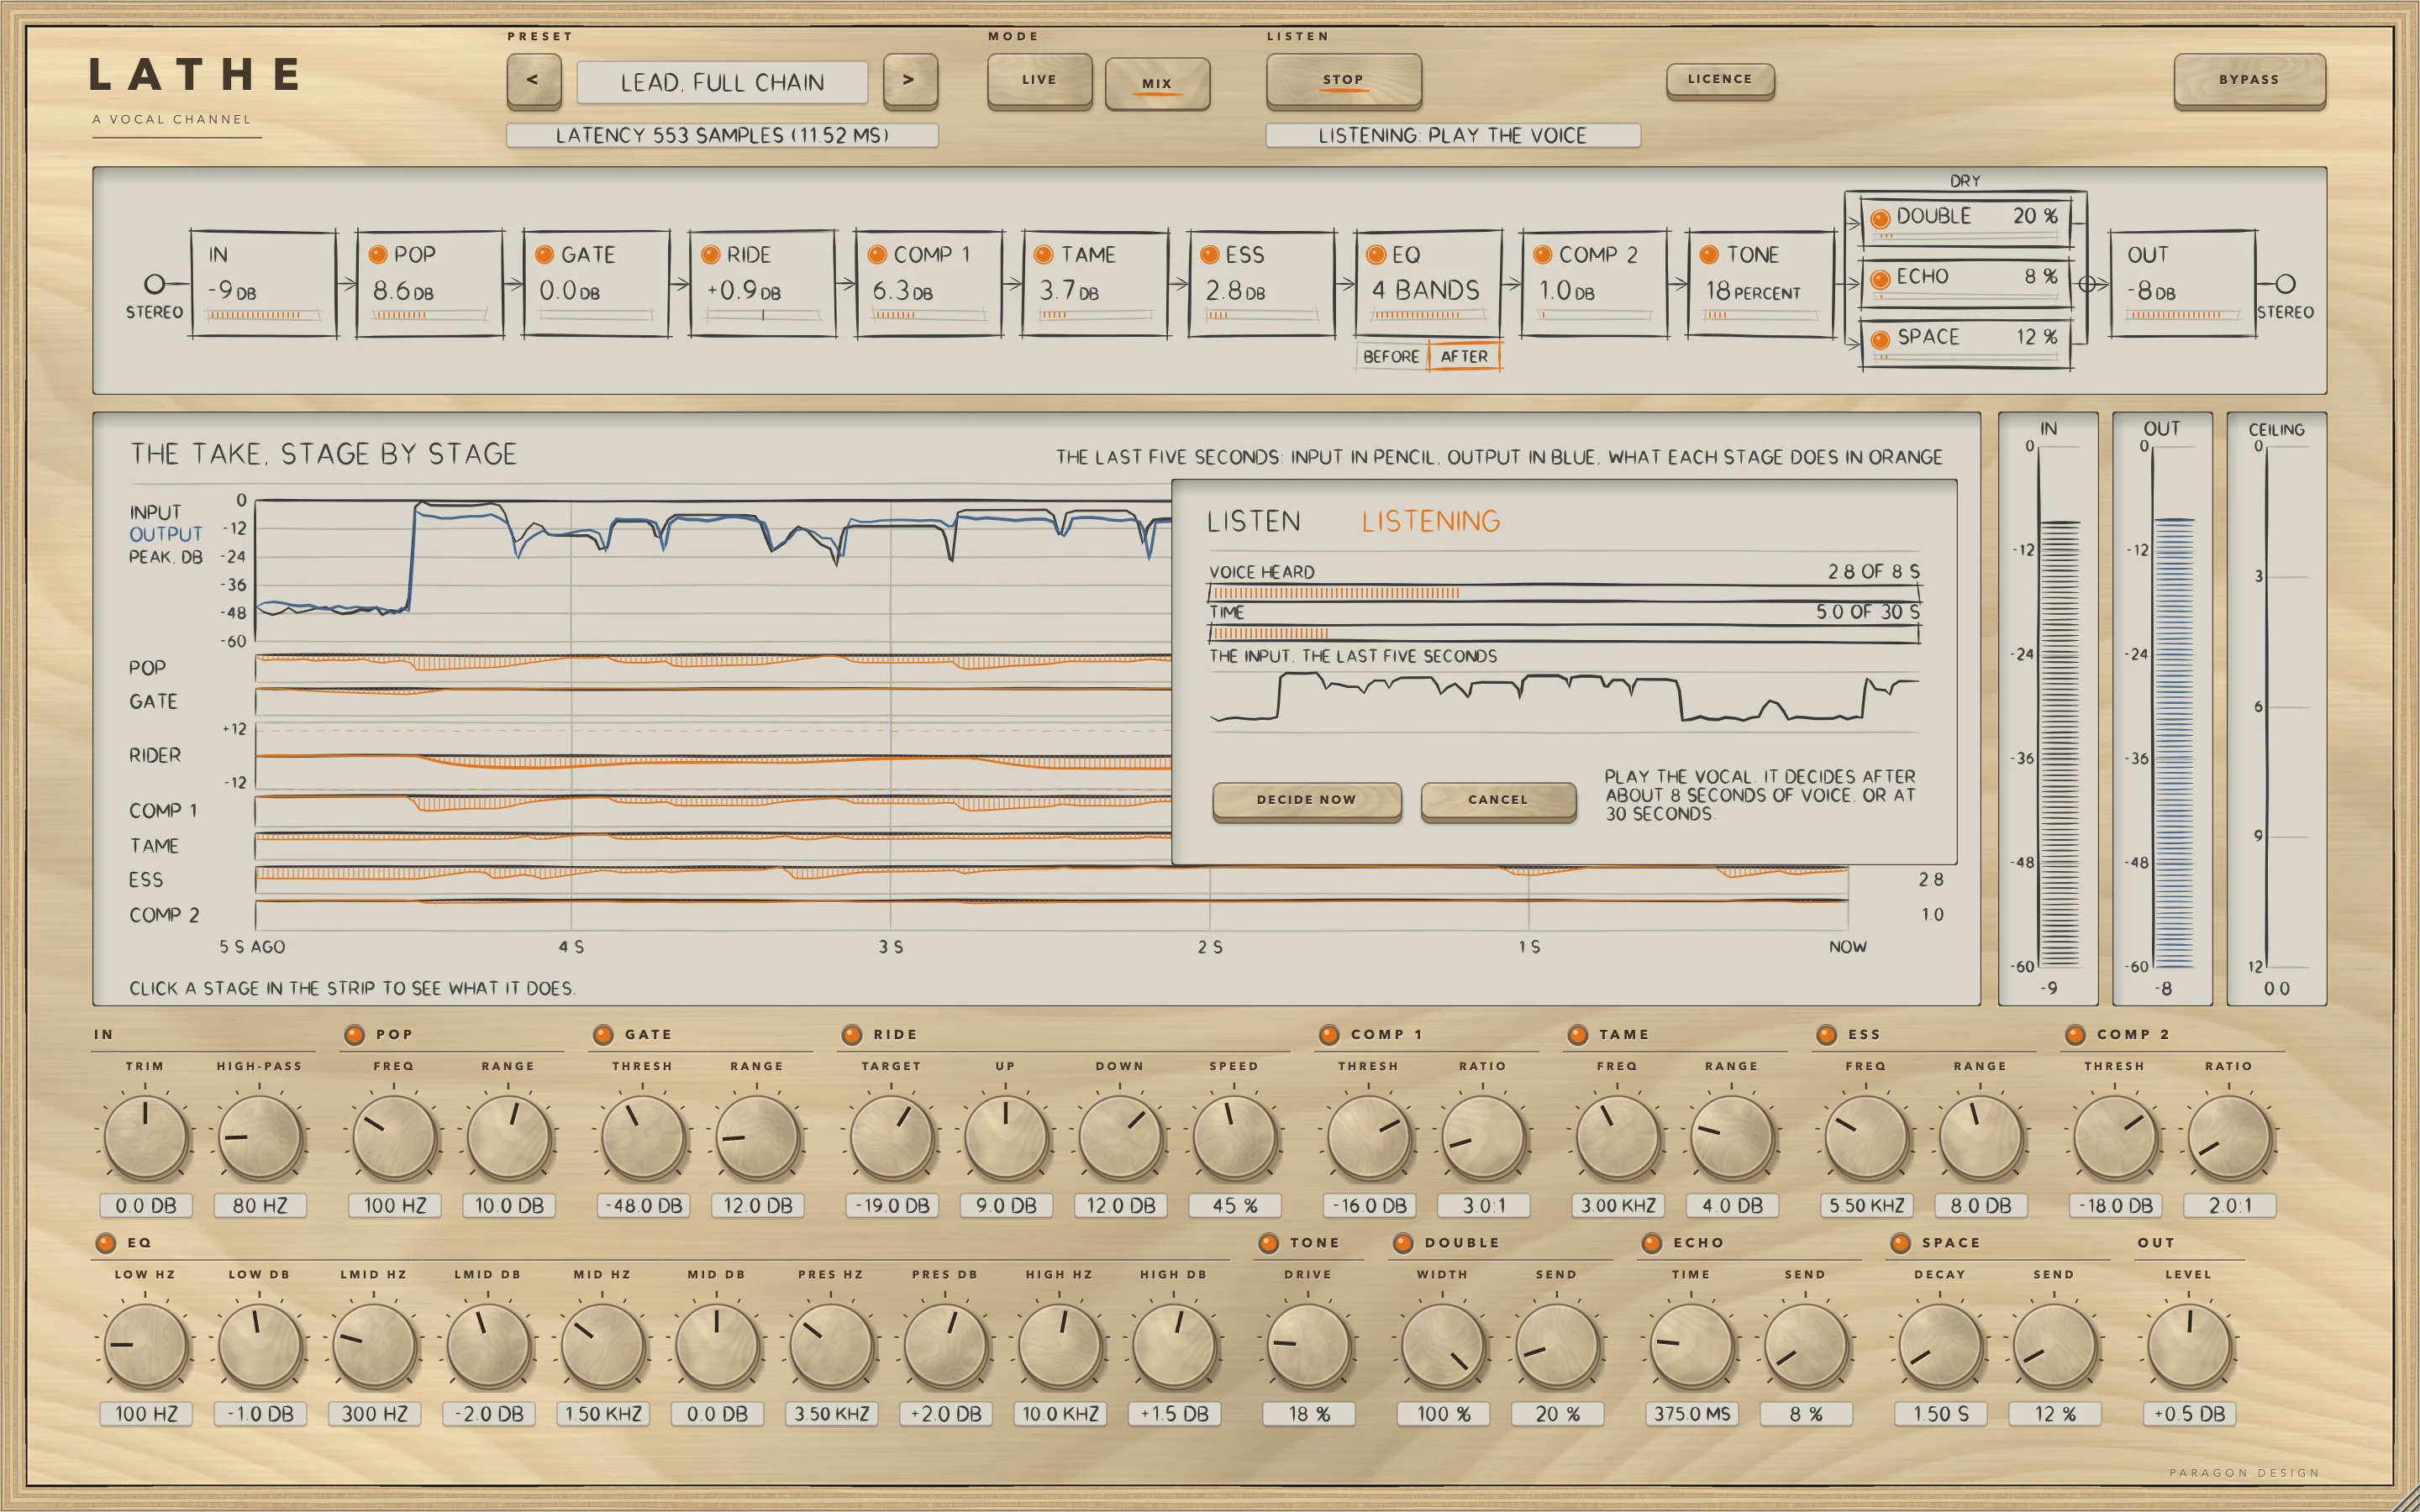Choose the AFTER view under EQ
Screen dimensions: 2420x1512
click(x=1464, y=357)
